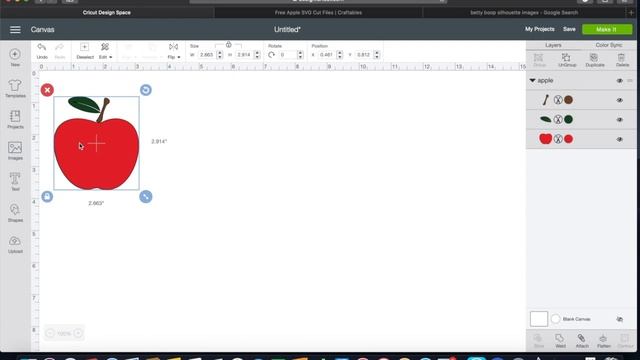Click the rotate handle on apple selection
The height and width of the screenshot is (360, 640).
click(x=146, y=90)
